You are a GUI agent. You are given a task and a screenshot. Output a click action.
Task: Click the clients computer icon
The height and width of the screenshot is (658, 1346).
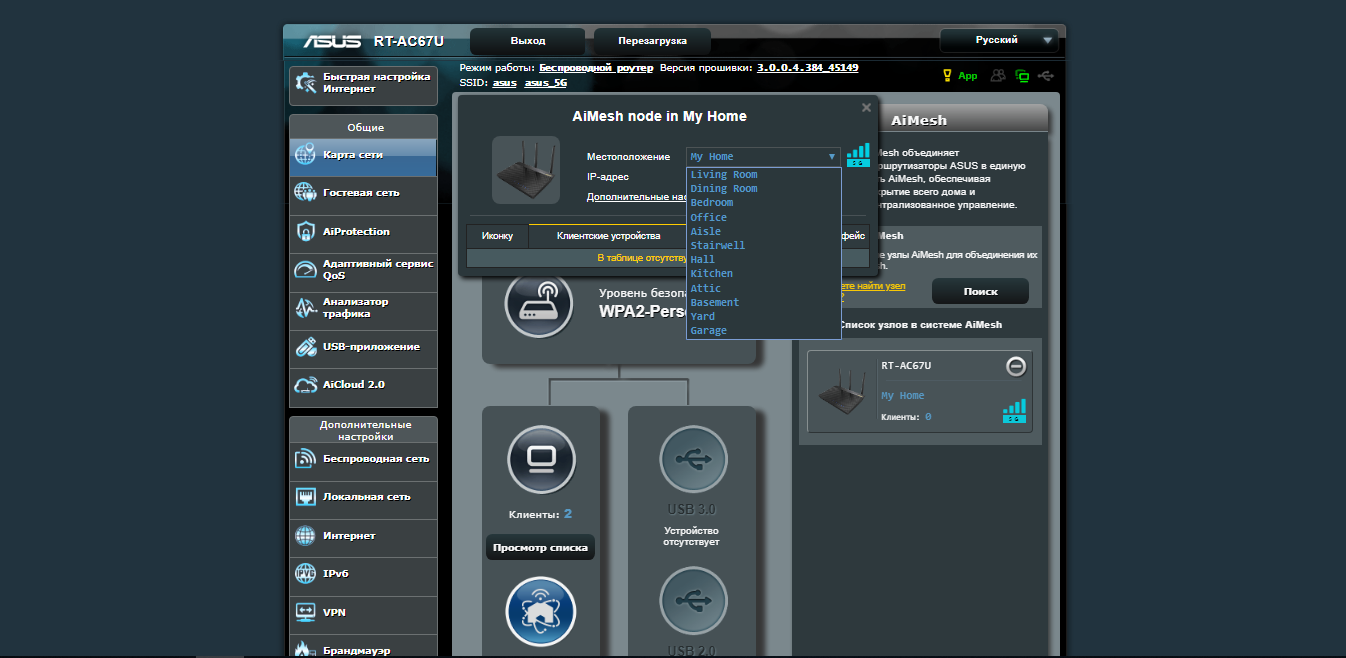(541, 460)
